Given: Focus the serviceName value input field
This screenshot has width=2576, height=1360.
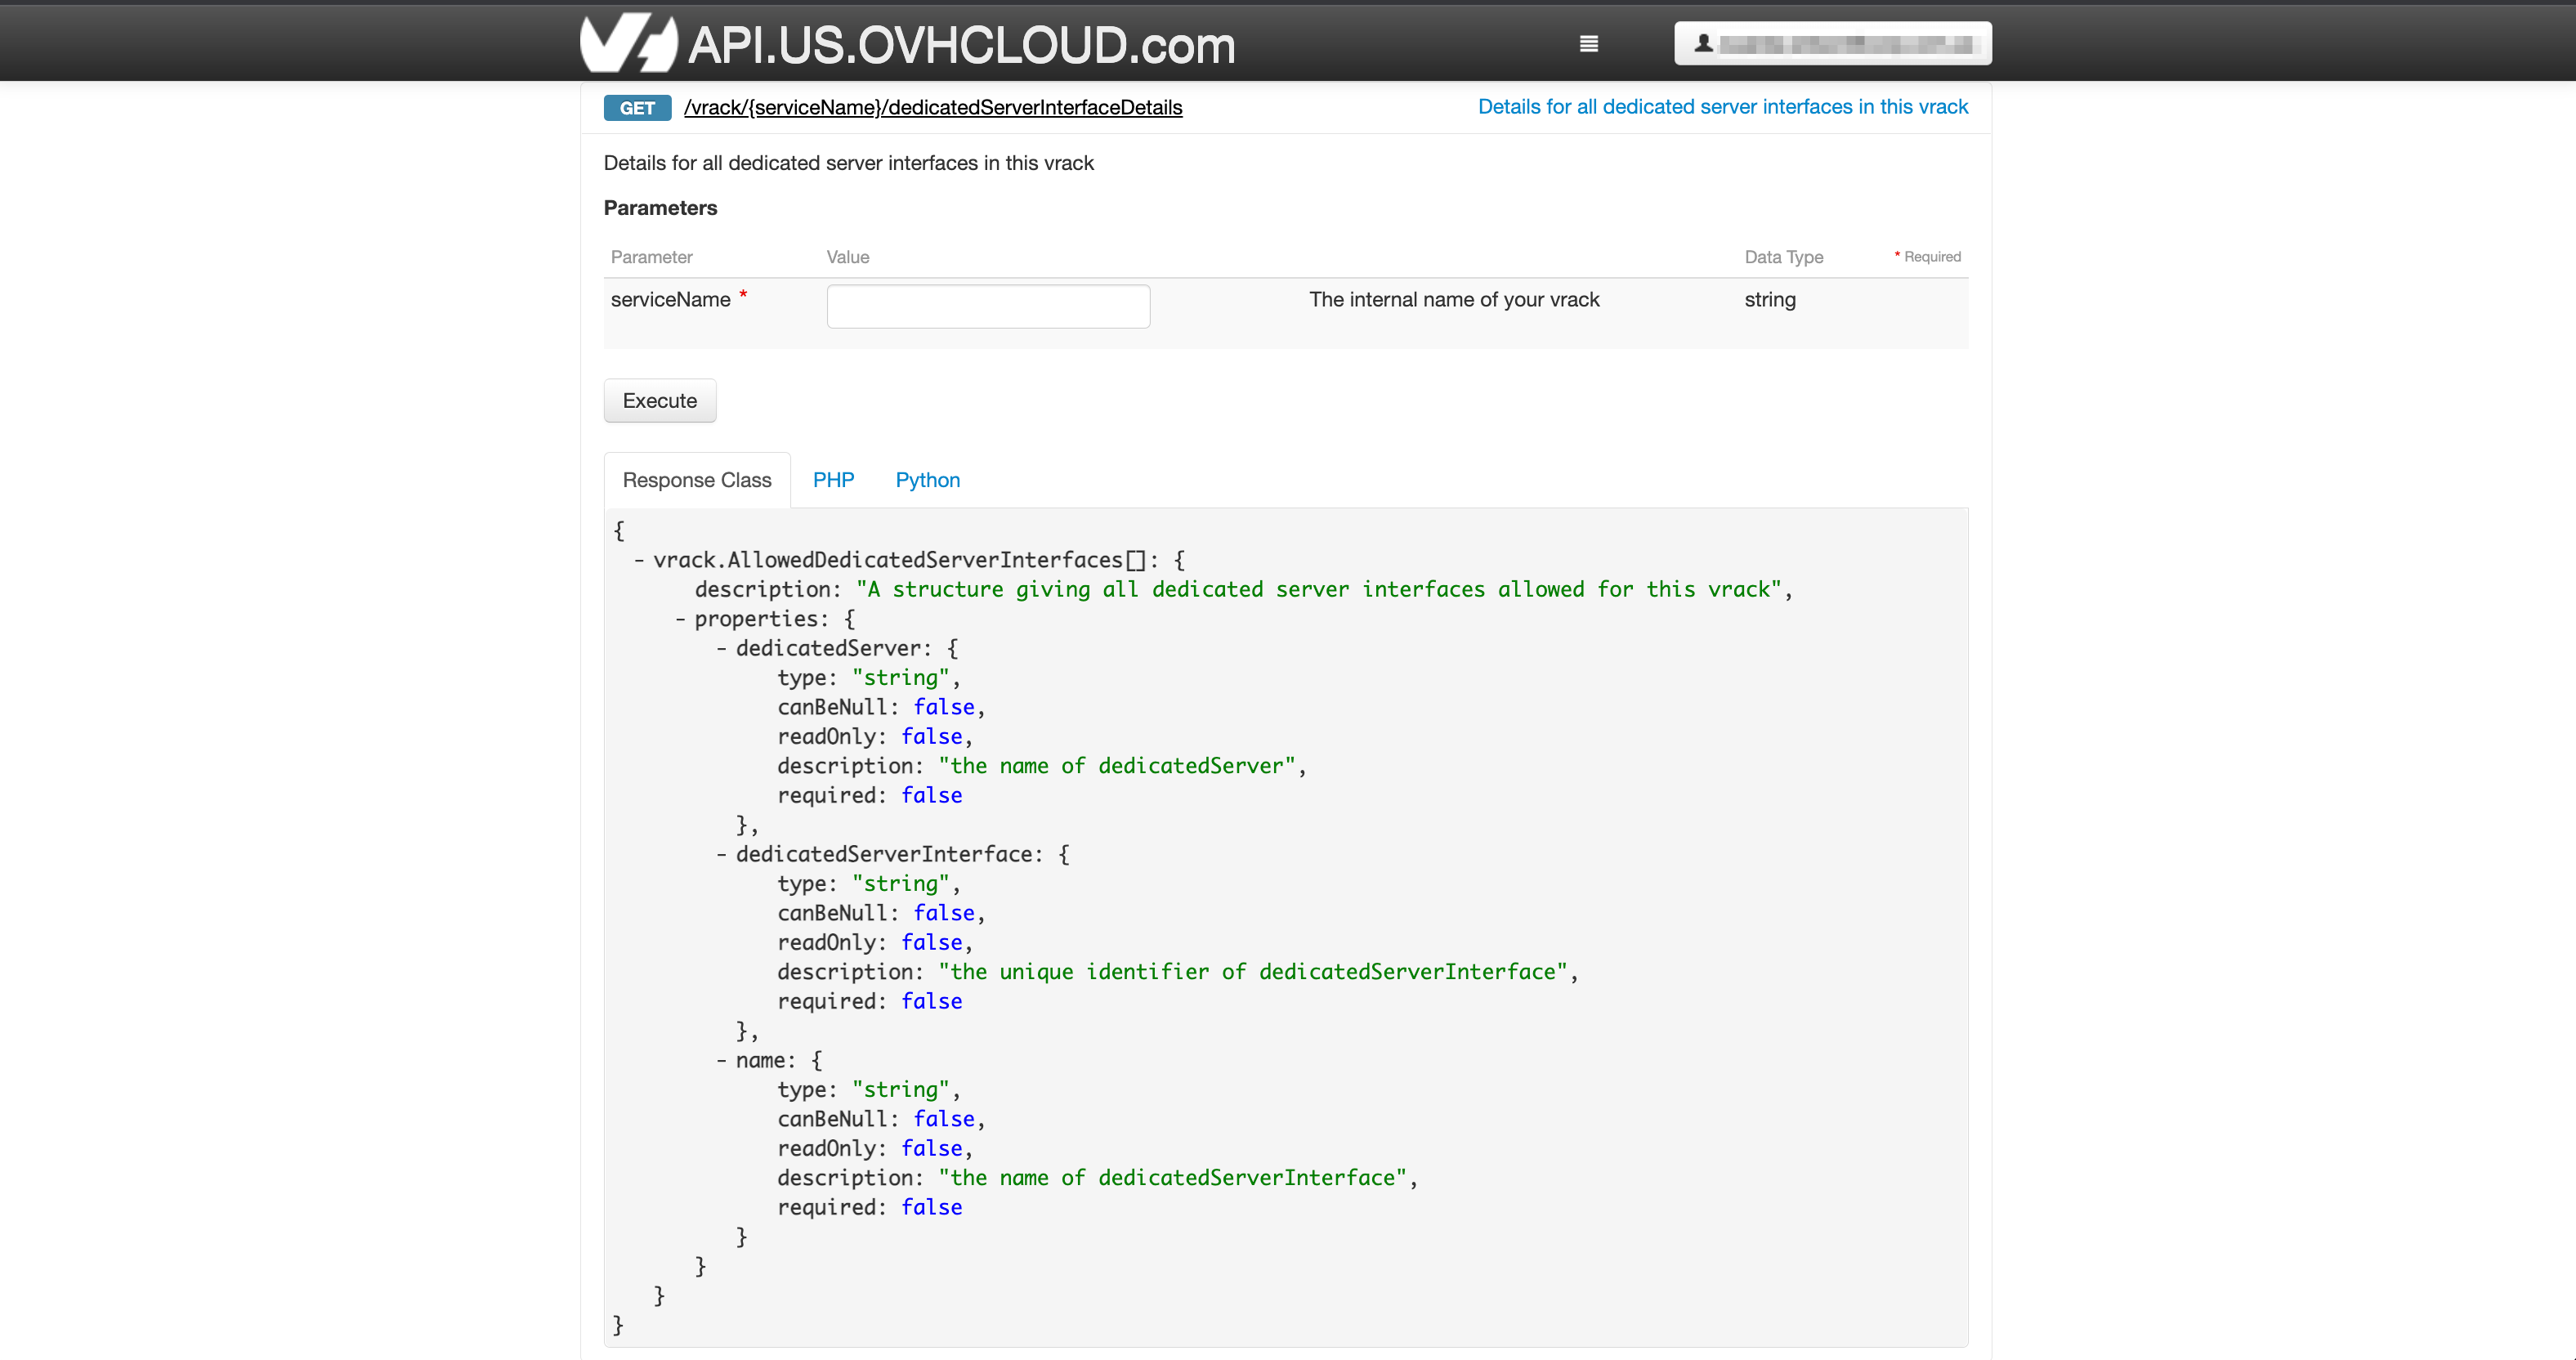Looking at the screenshot, I should 988,306.
